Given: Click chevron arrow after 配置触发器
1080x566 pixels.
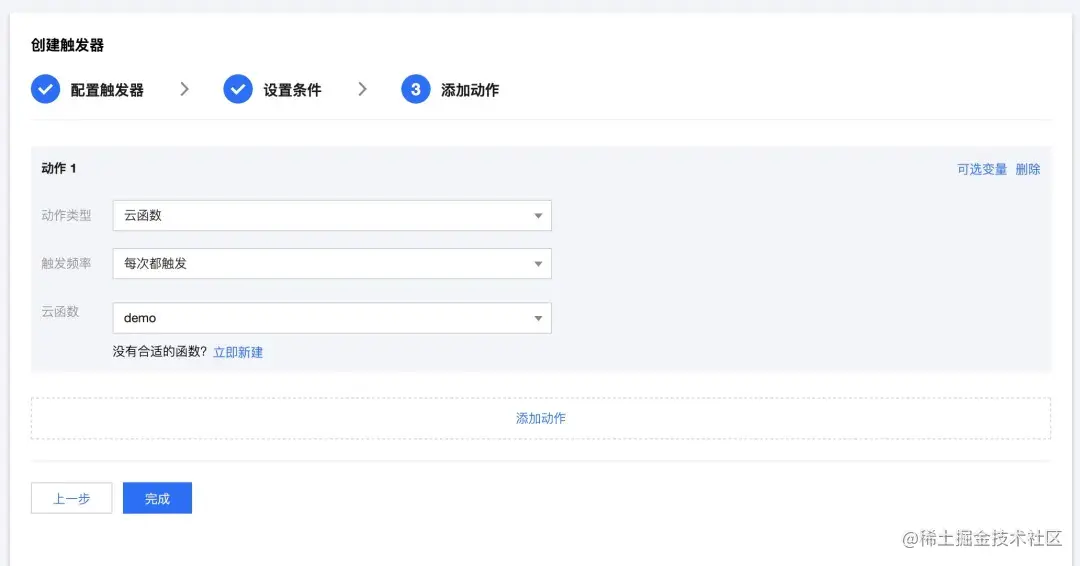Looking at the screenshot, I should click(x=184, y=90).
